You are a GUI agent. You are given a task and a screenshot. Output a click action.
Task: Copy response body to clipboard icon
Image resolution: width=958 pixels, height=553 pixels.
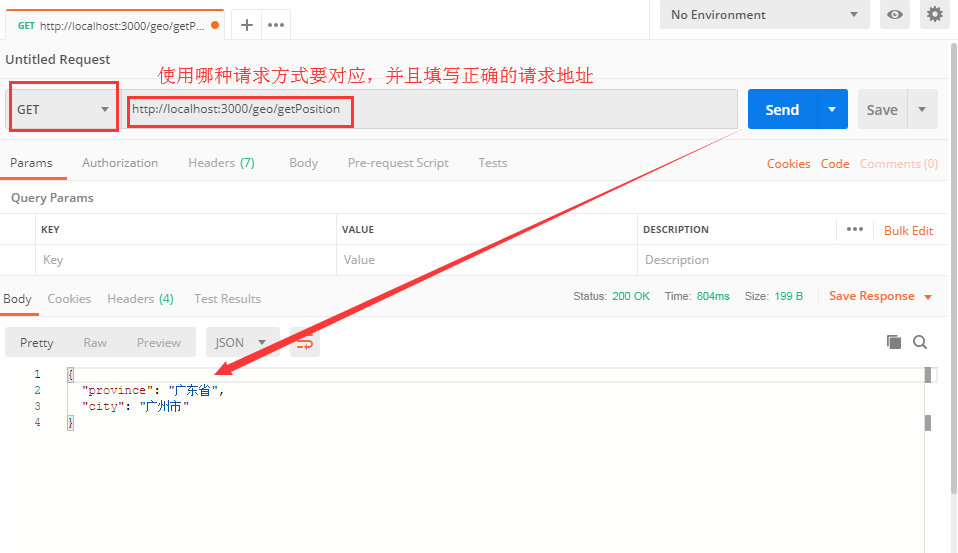[x=894, y=342]
